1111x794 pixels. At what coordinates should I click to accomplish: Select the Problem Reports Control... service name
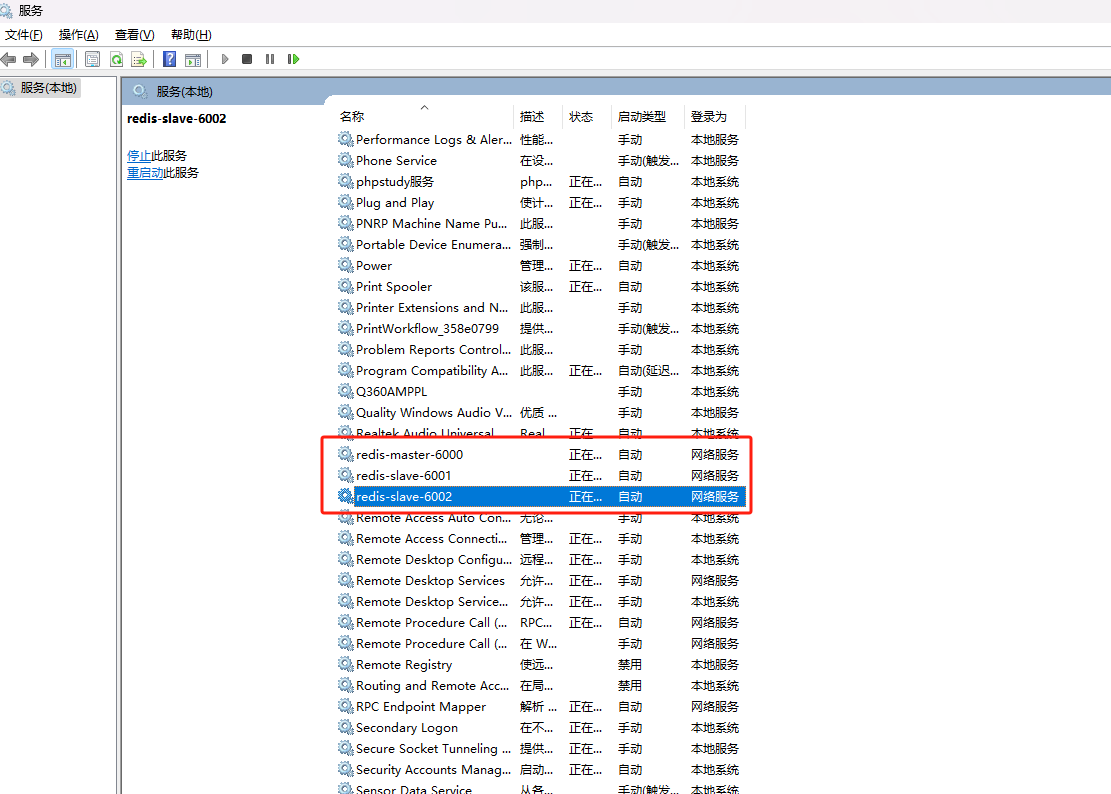coord(434,350)
